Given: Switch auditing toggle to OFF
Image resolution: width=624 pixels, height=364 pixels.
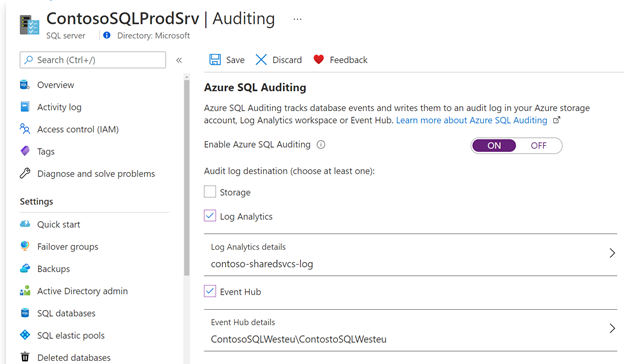Looking at the screenshot, I should coord(538,146).
